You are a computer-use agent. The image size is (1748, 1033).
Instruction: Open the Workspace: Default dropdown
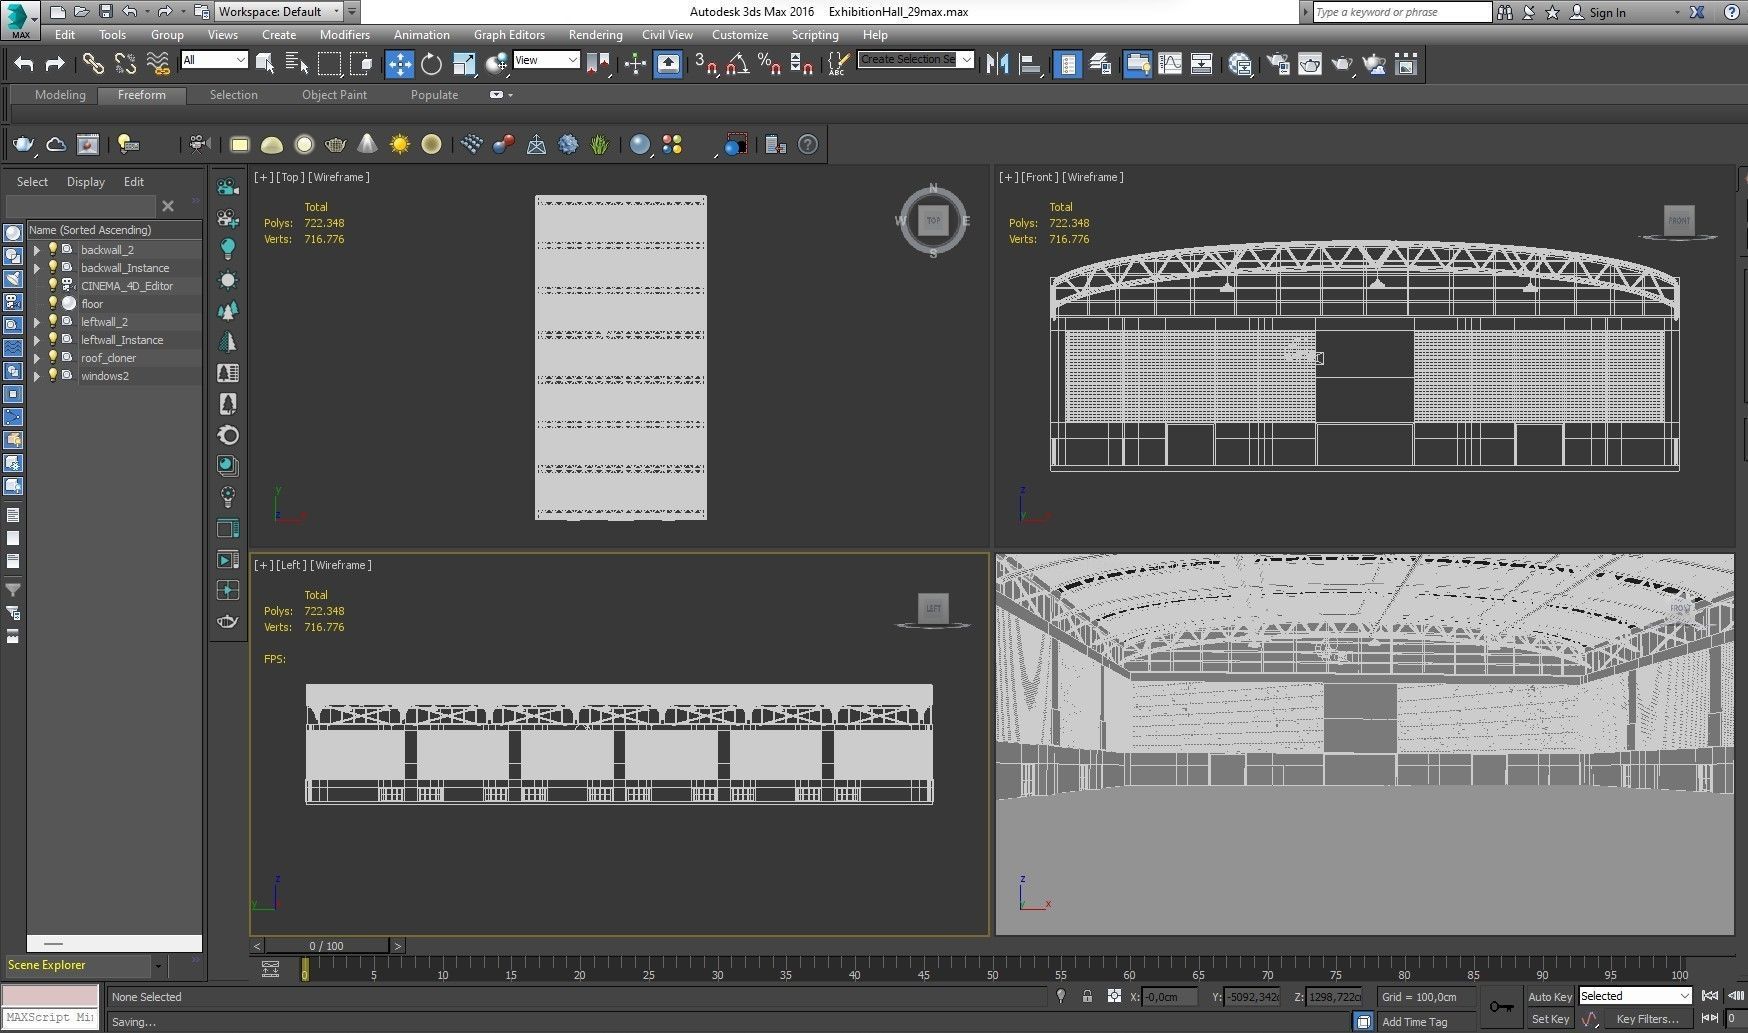[279, 12]
